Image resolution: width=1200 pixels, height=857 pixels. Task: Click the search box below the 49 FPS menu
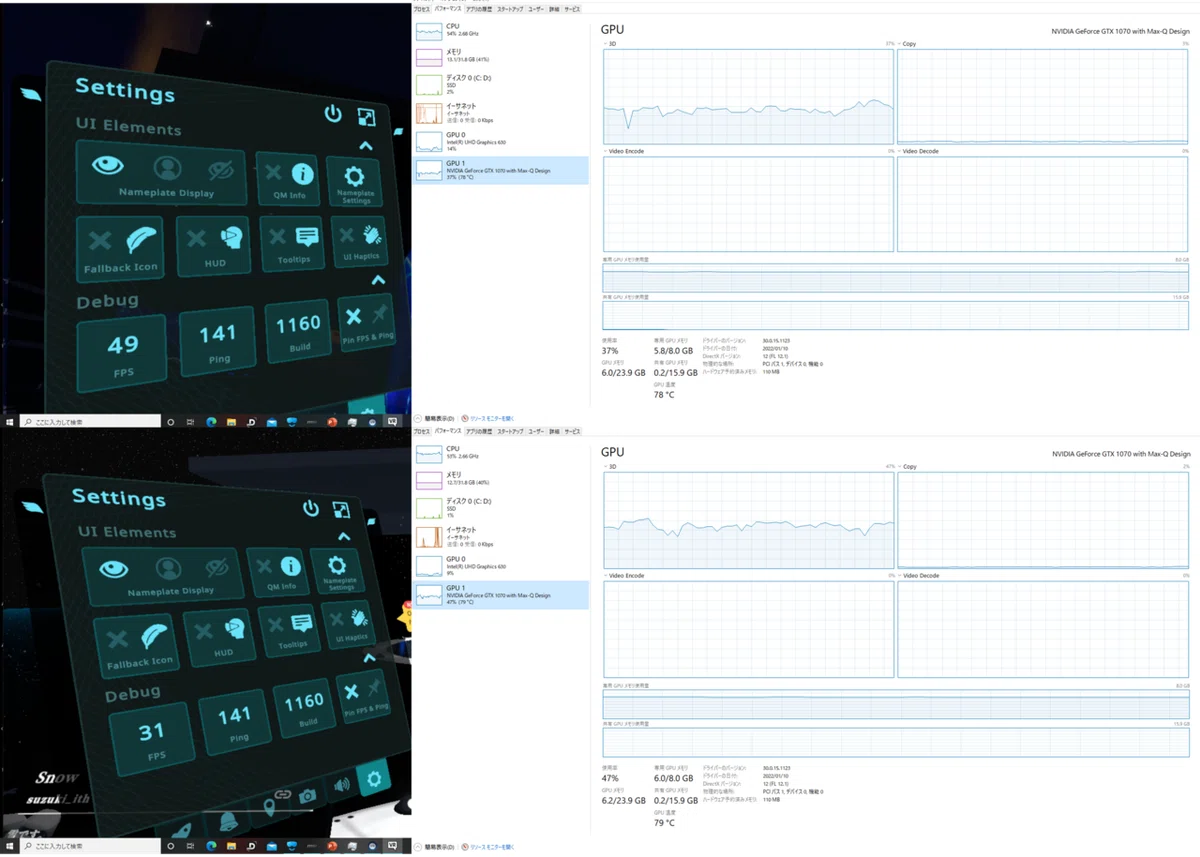pyautogui.click(x=91, y=422)
